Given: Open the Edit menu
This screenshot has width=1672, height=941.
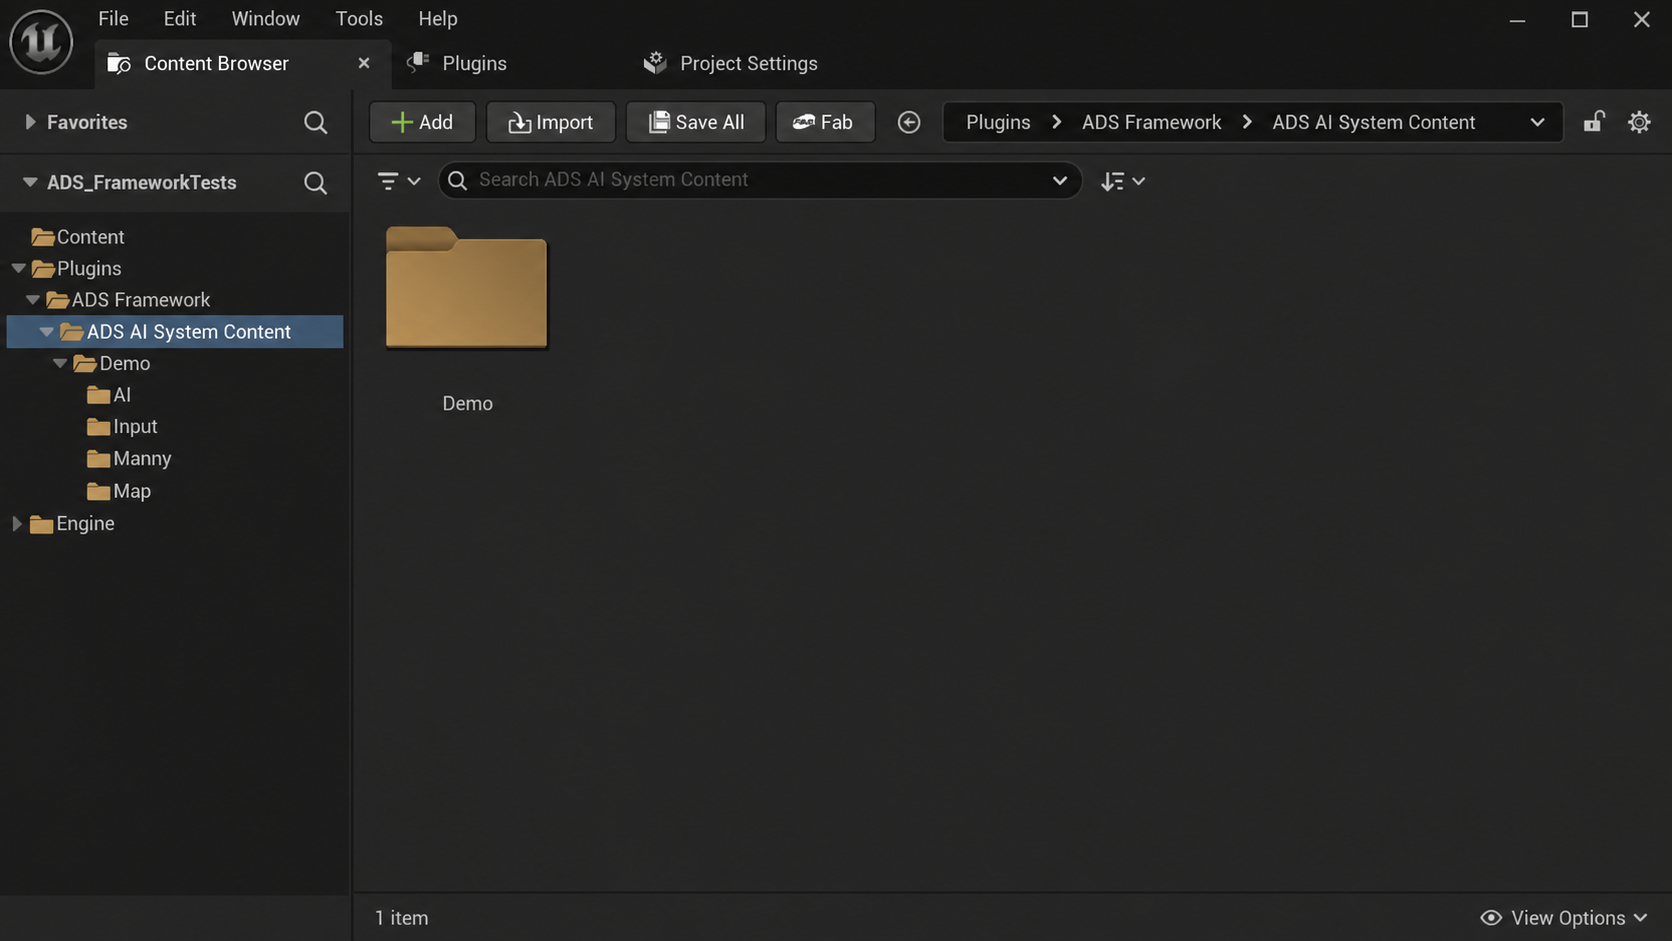Looking at the screenshot, I should [180, 19].
